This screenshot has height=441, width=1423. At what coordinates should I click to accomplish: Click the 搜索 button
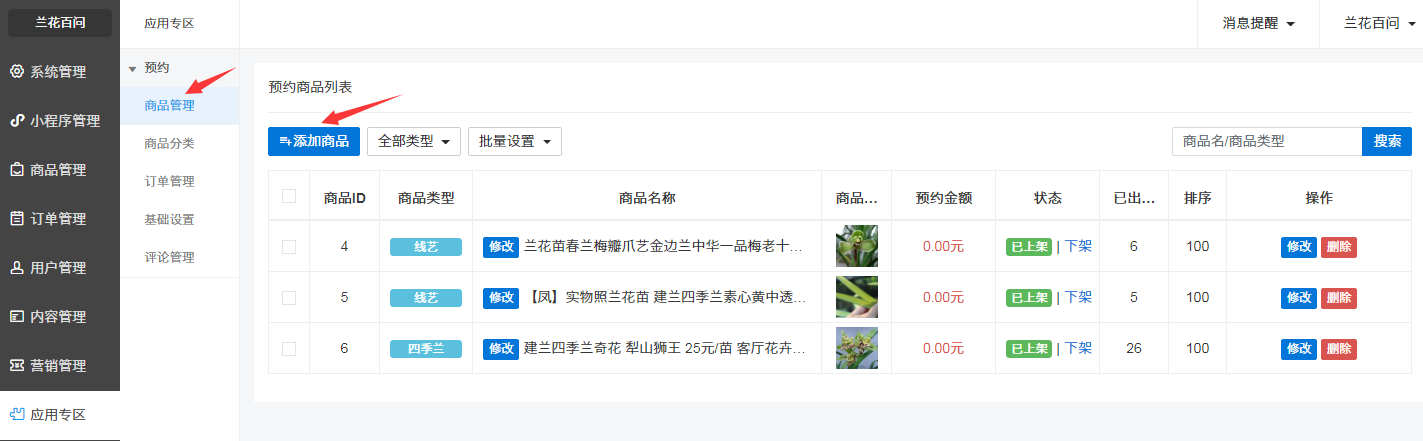pos(1387,141)
